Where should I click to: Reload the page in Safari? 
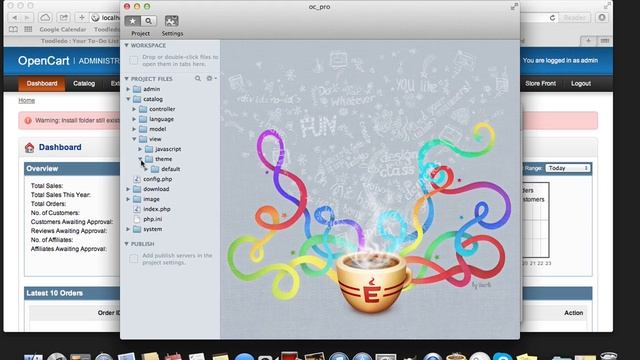tap(552, 18)
